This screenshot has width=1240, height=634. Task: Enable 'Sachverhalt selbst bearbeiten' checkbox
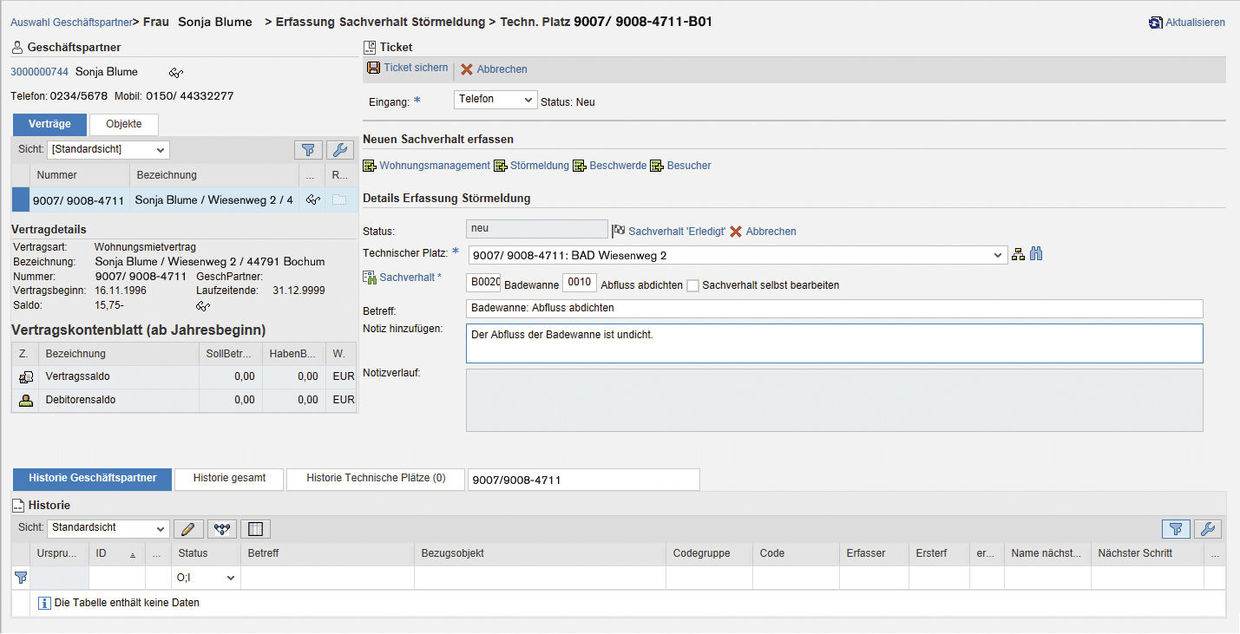point(692,285)
